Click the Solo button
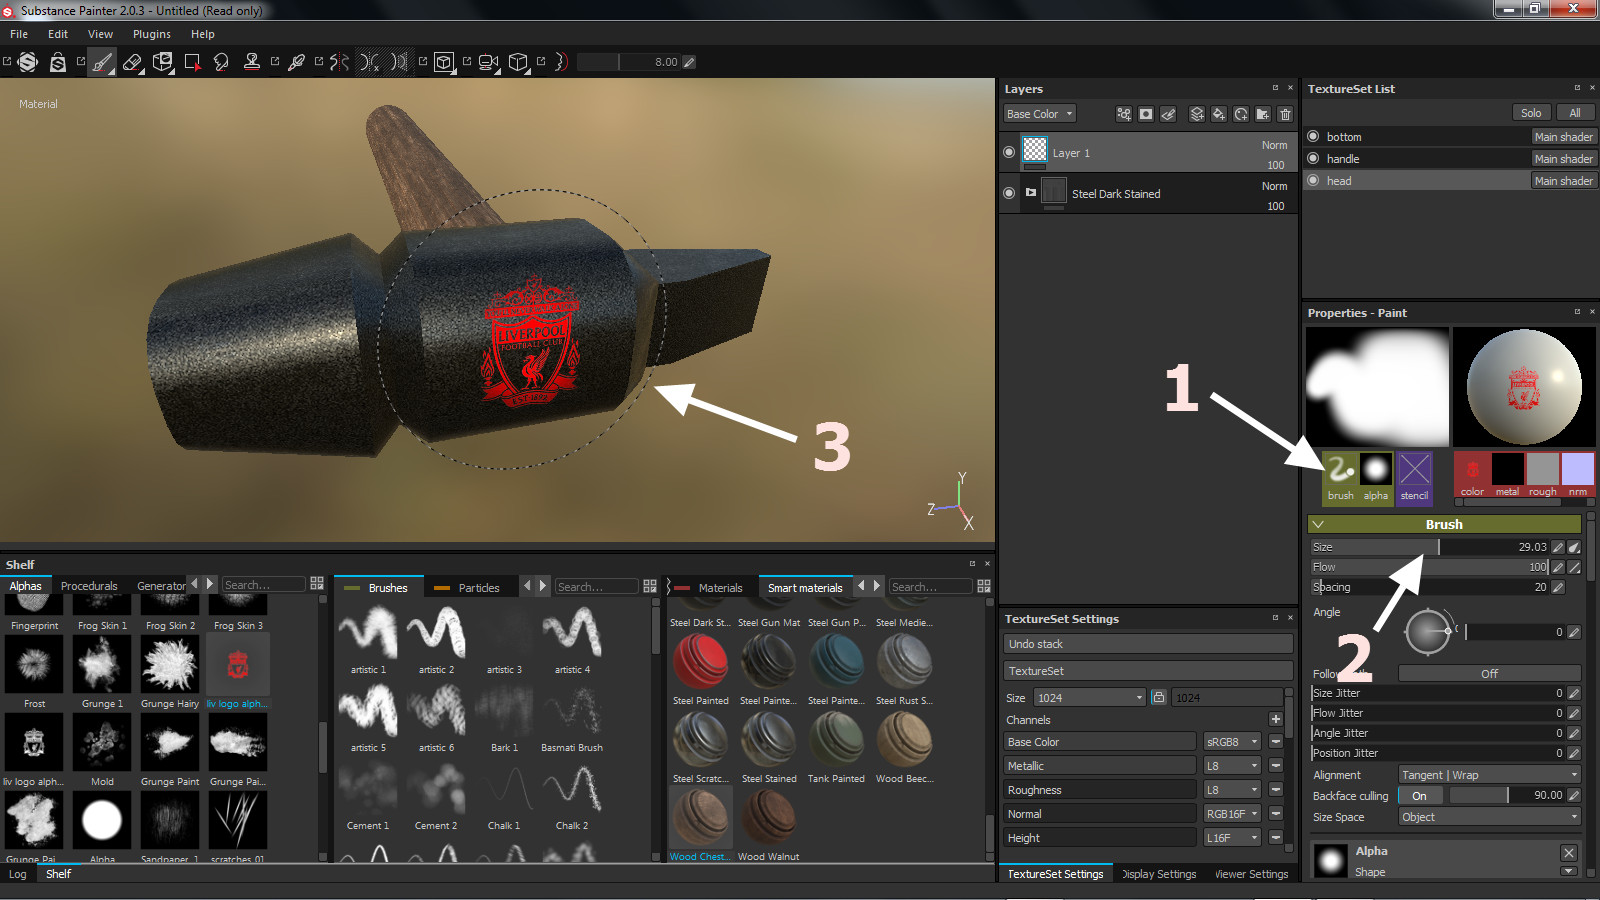The height and width of the screenshot is (900, 1600). [1530, 113]
